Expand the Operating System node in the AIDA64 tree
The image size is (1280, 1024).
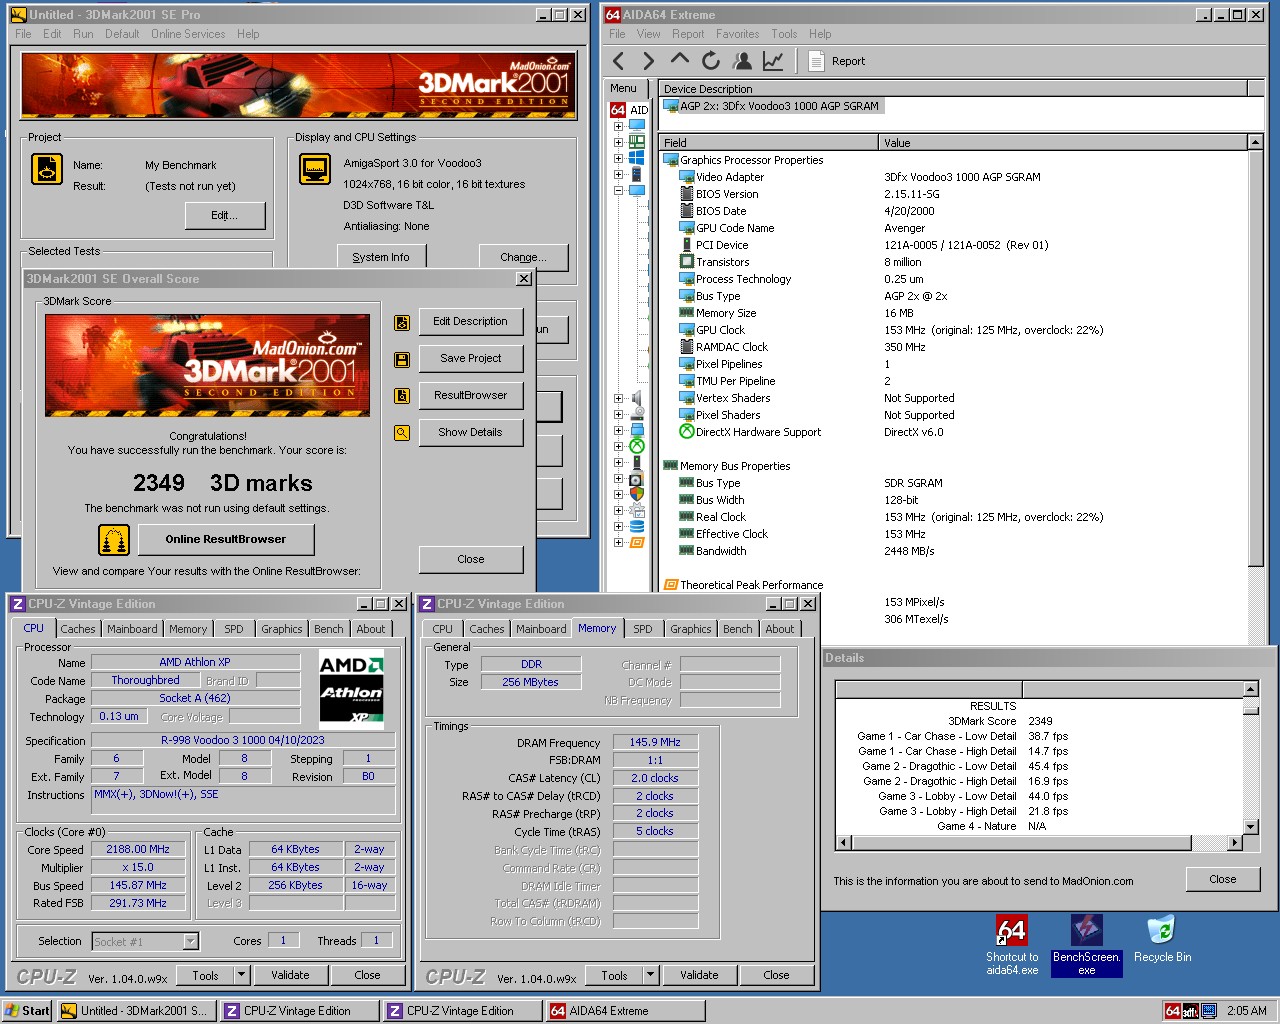tap(618, 158)
